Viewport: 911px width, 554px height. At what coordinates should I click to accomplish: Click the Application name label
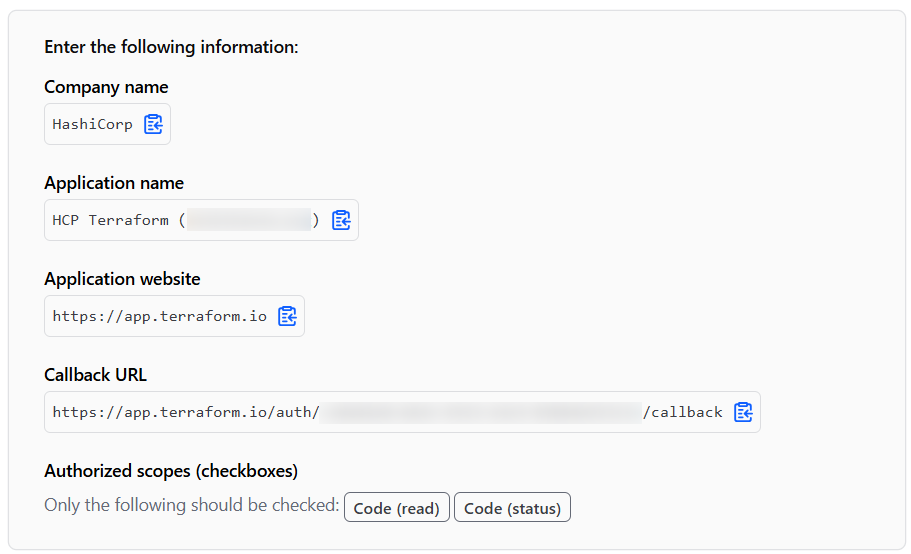point(114,183)
